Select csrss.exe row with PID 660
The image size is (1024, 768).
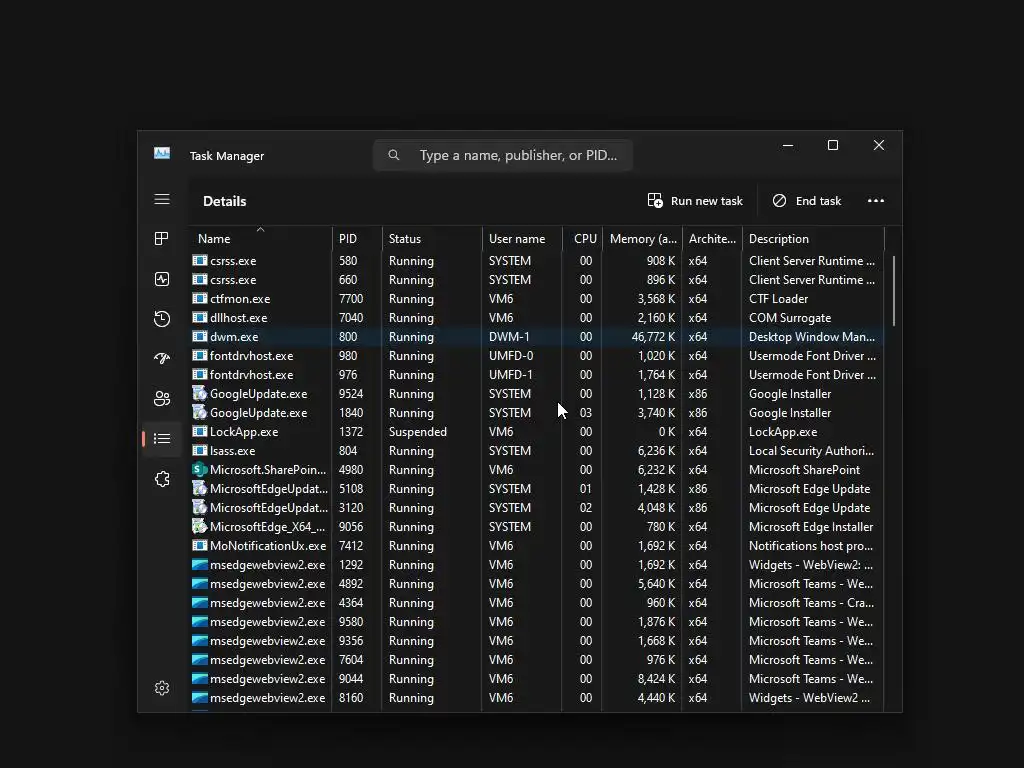pyautogui.click(x=537, y=280)
